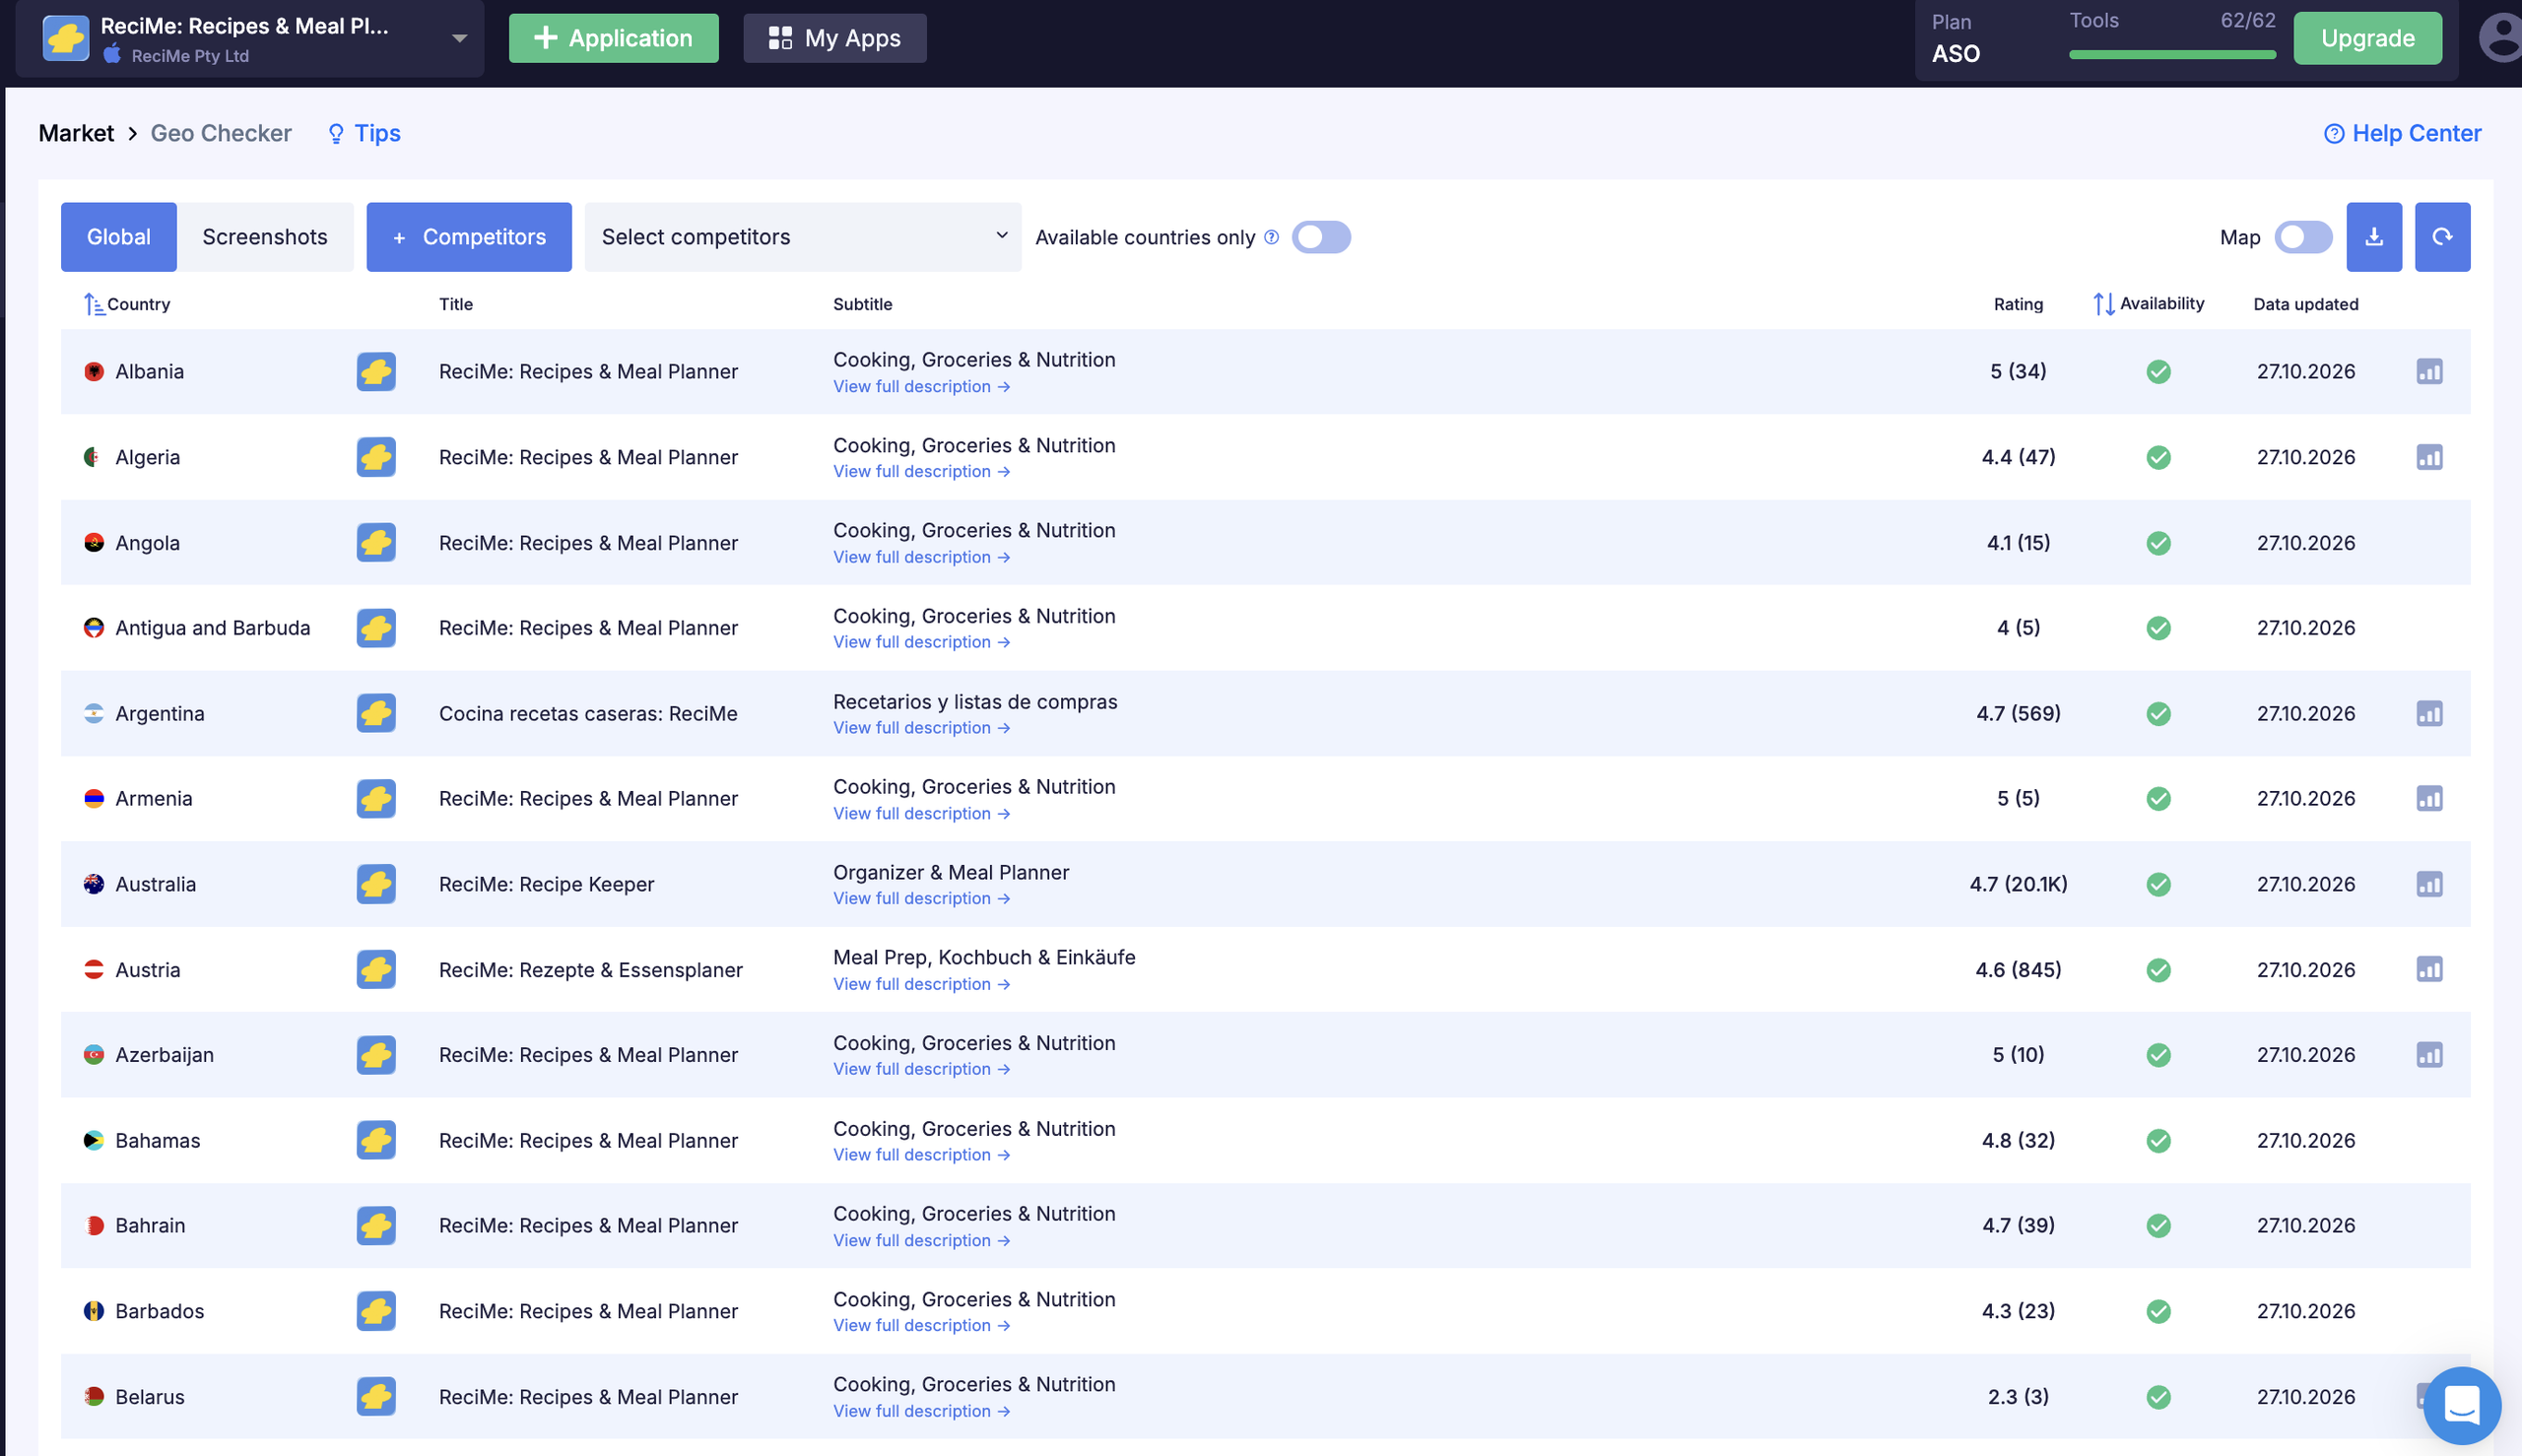Click the rating '4.7 (569)' for Argentina

[2018, 713]
